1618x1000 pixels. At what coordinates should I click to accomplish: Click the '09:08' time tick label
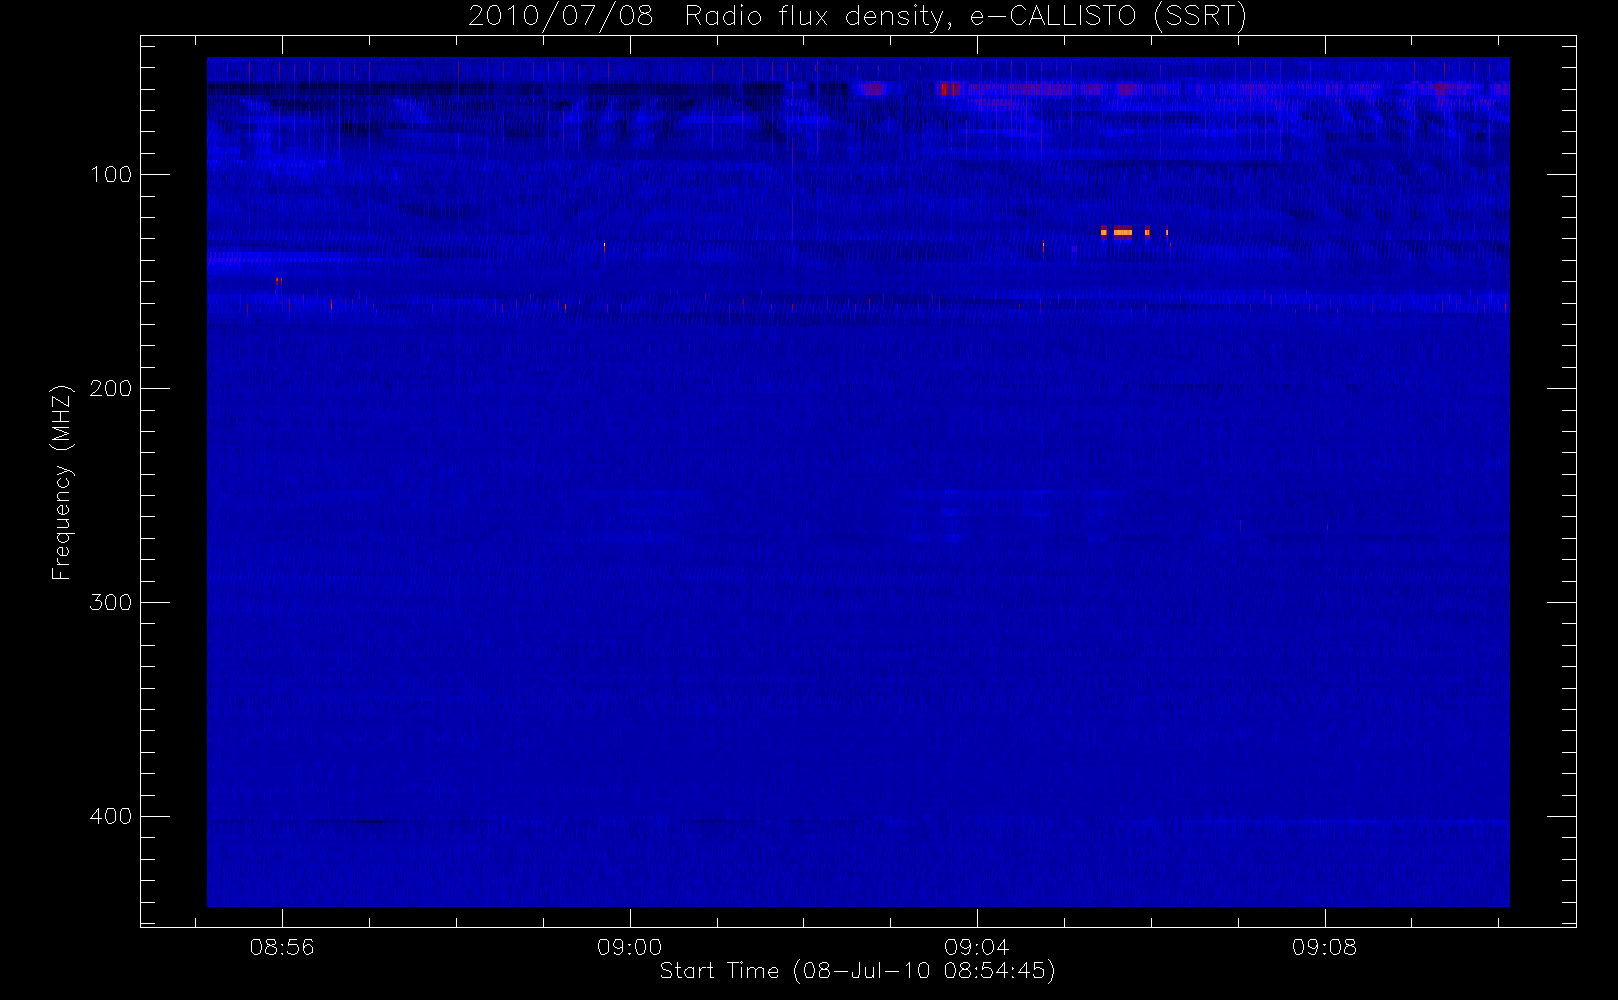(1324, 947)
